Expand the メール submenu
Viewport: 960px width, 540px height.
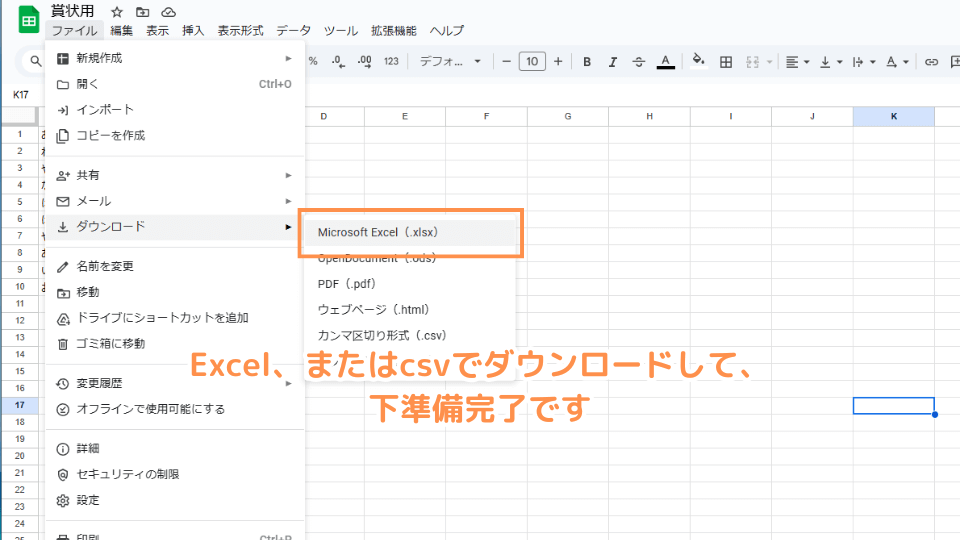pyautogui.click(x=175, y=201)
